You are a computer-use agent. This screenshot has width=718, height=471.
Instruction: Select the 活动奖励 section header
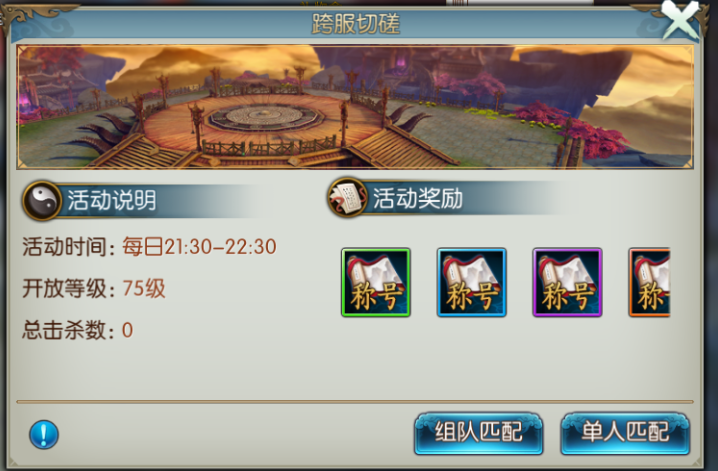coord(418,198)
